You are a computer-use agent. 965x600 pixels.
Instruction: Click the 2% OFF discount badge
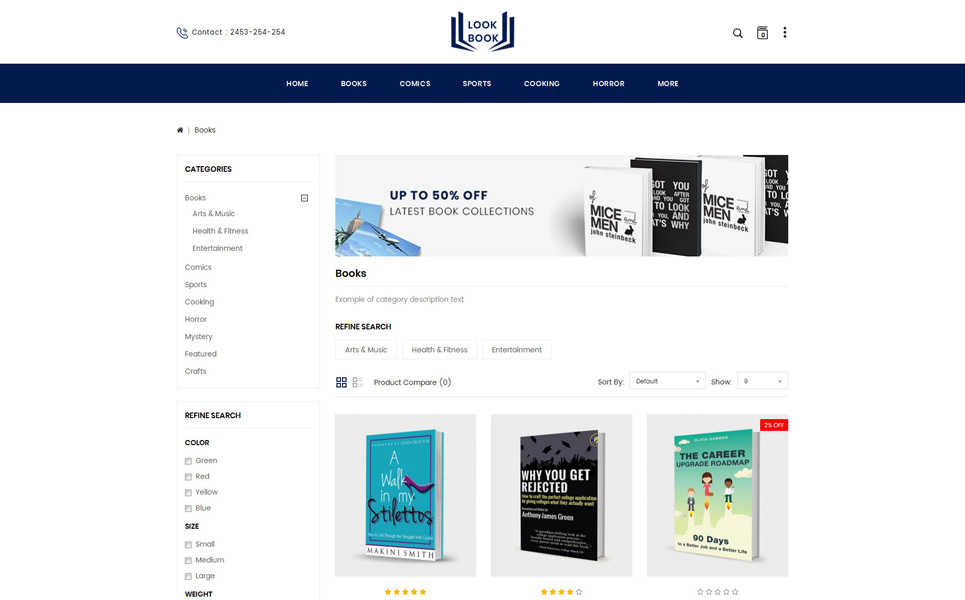click(x=774, y=425)
